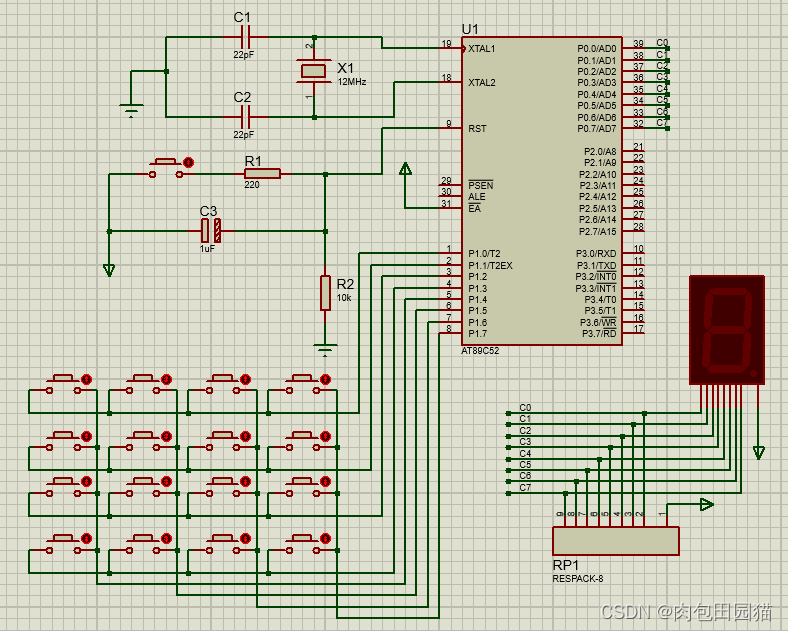Screen dimensions: 788x631
Task: Click the RESPACK-8 value label
Action: coord(577,579)
